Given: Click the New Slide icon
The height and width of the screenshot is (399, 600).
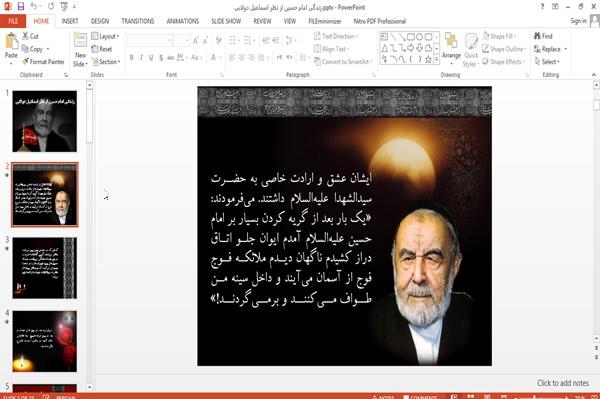Looking at the screenshot, I should click(x=80, y=41).
